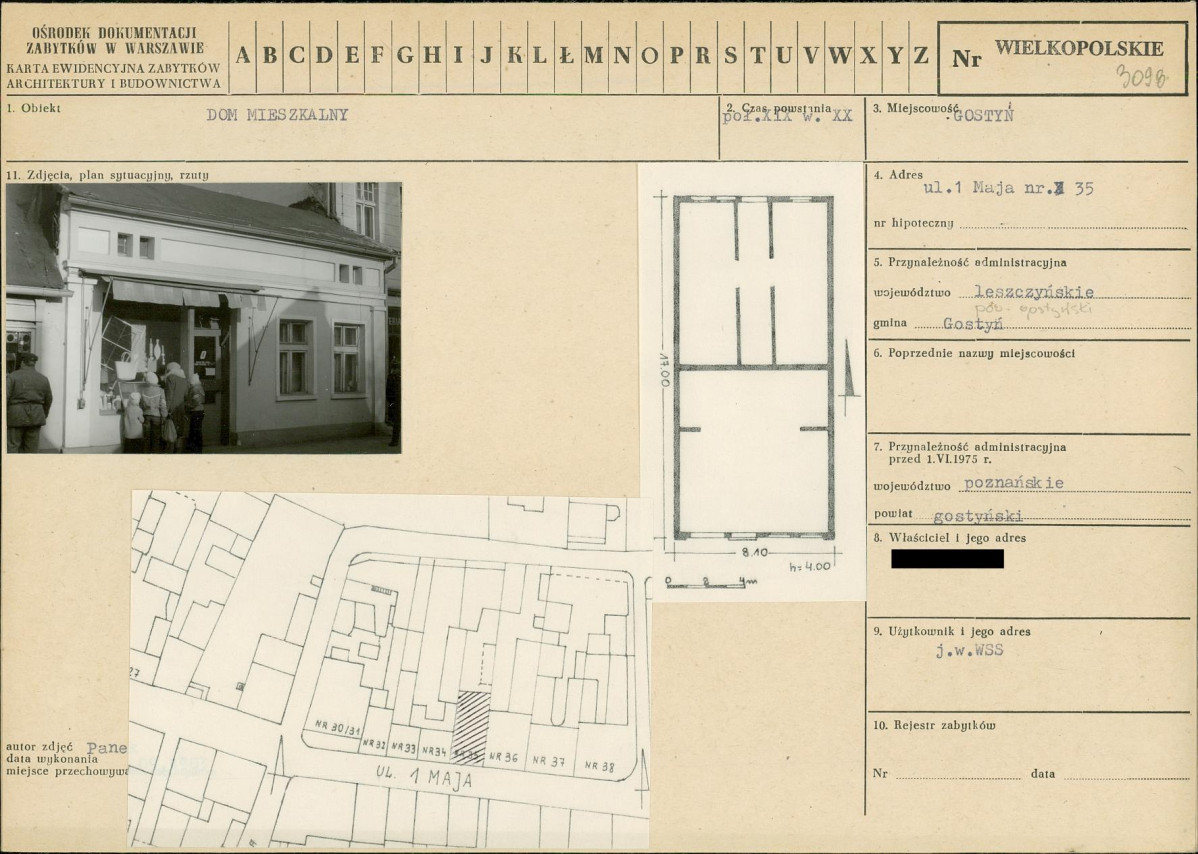This screenshot has height=854, width=1198.
Task: Click the letter A index cell
Action: tap(242, 57)
